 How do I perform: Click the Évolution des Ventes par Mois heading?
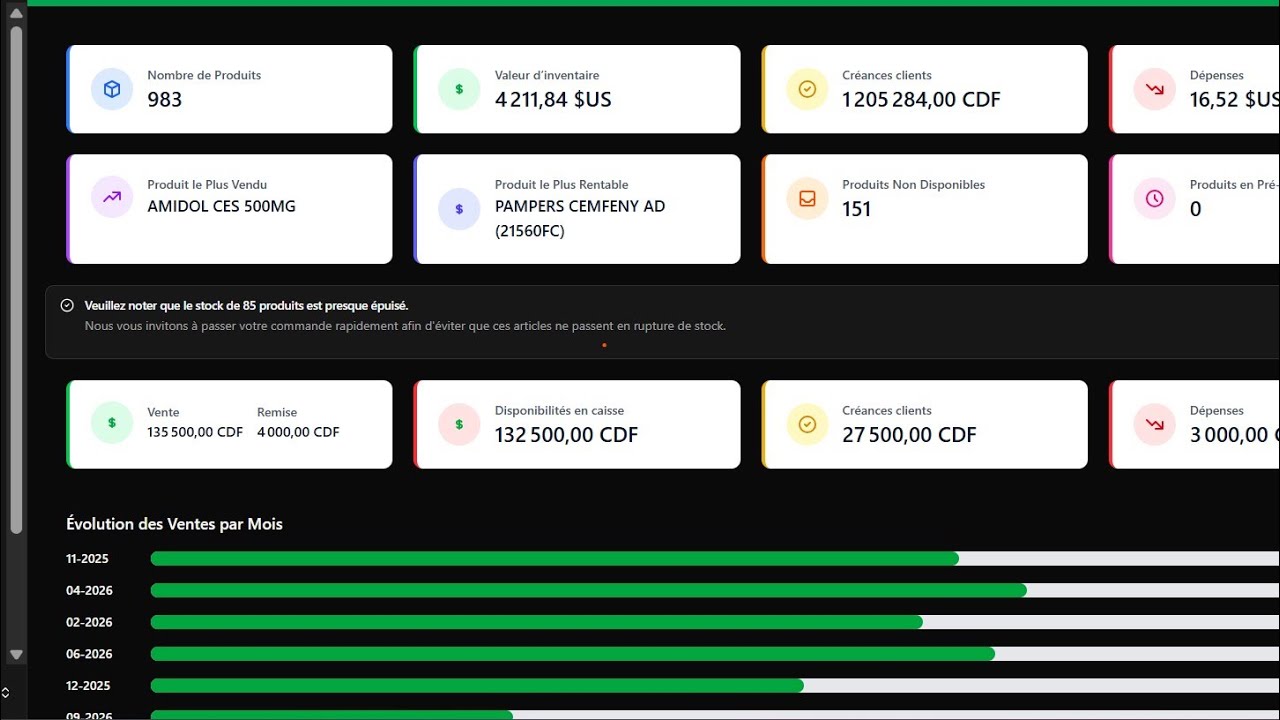(x=174, y=524)
